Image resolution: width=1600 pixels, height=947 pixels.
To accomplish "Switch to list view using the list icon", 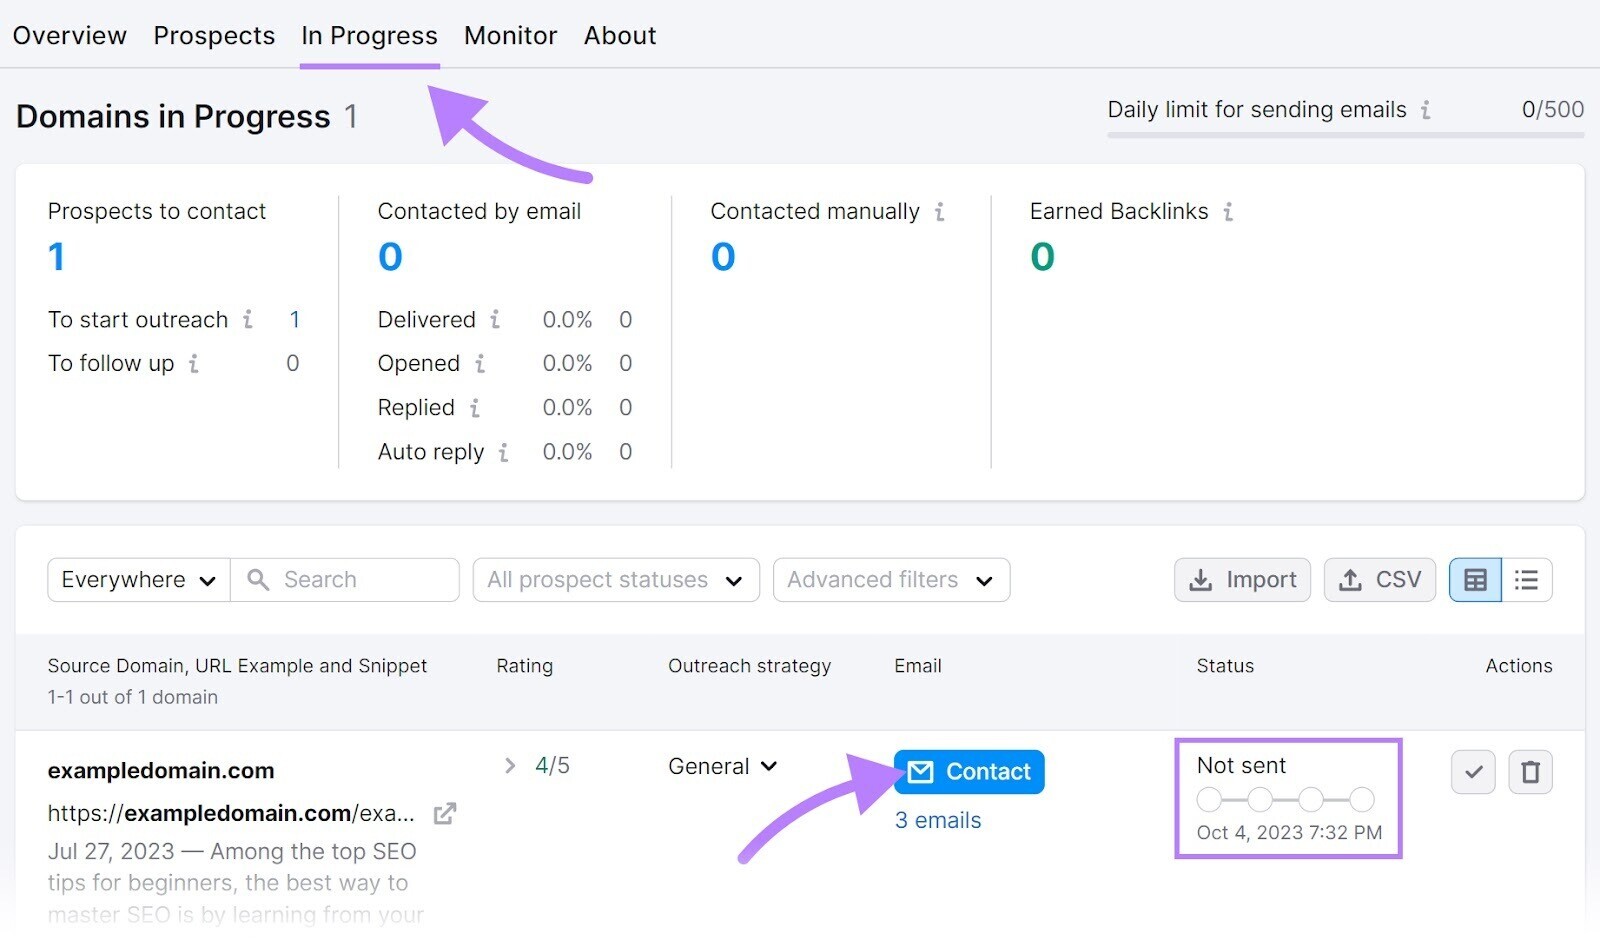I will [1526, 580].
